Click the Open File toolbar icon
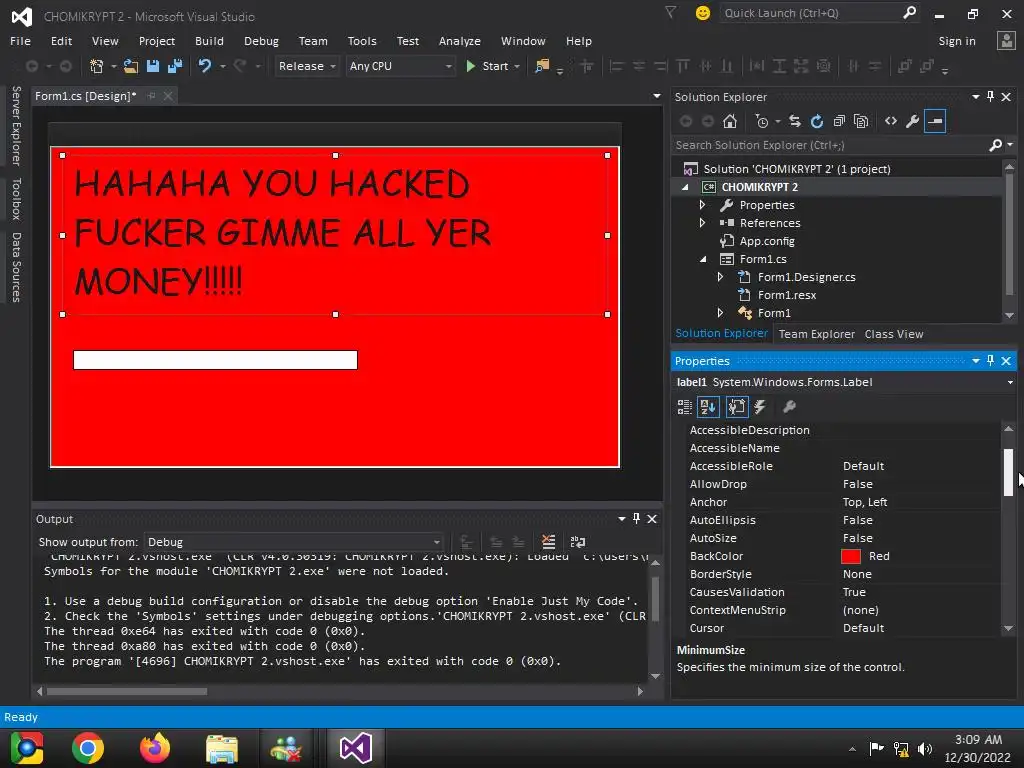 [131, 66]
